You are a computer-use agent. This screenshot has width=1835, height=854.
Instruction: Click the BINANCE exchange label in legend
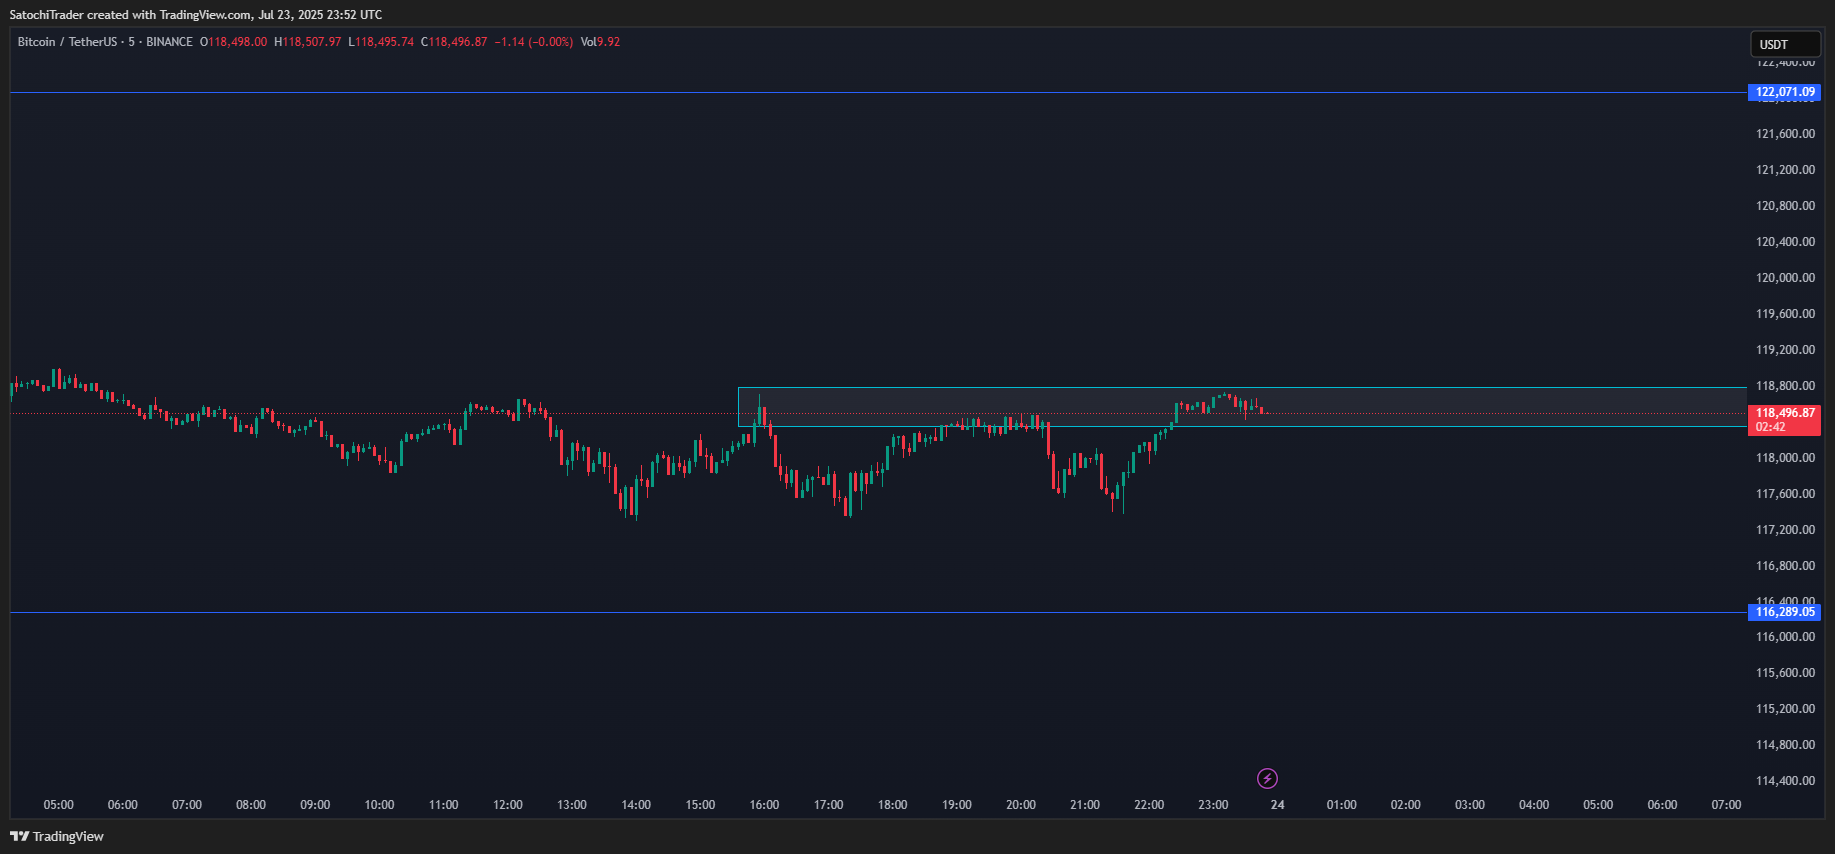tap(169, 42)
